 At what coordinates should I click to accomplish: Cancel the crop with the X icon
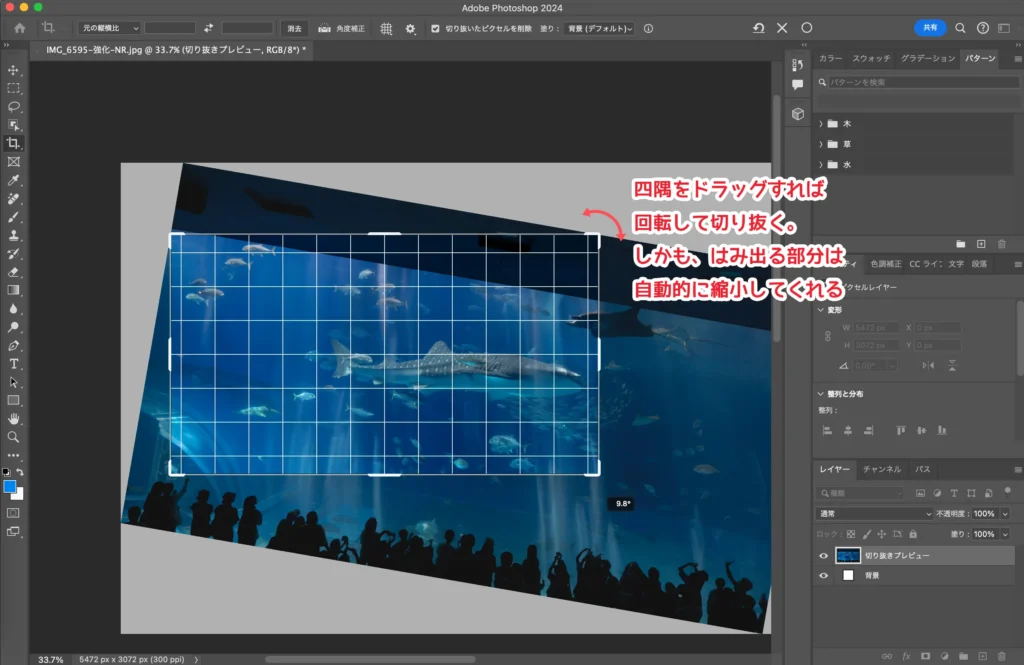[x=782, y=29]
